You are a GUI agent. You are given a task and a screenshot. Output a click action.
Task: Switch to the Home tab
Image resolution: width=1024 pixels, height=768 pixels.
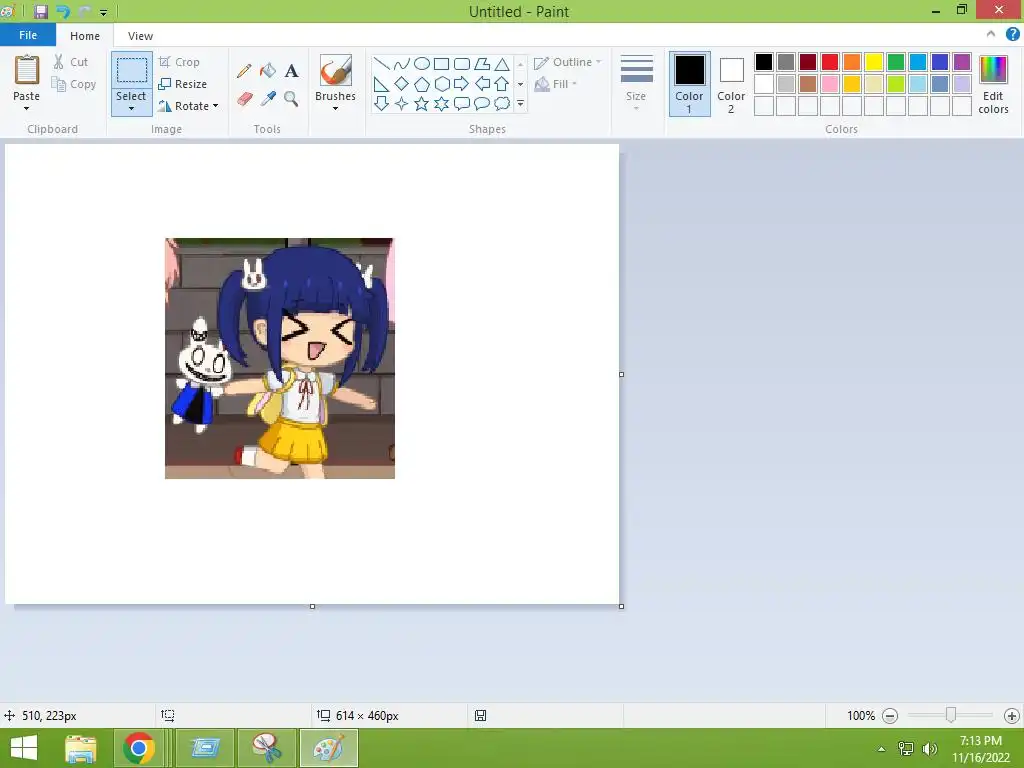tap(85, 36)
